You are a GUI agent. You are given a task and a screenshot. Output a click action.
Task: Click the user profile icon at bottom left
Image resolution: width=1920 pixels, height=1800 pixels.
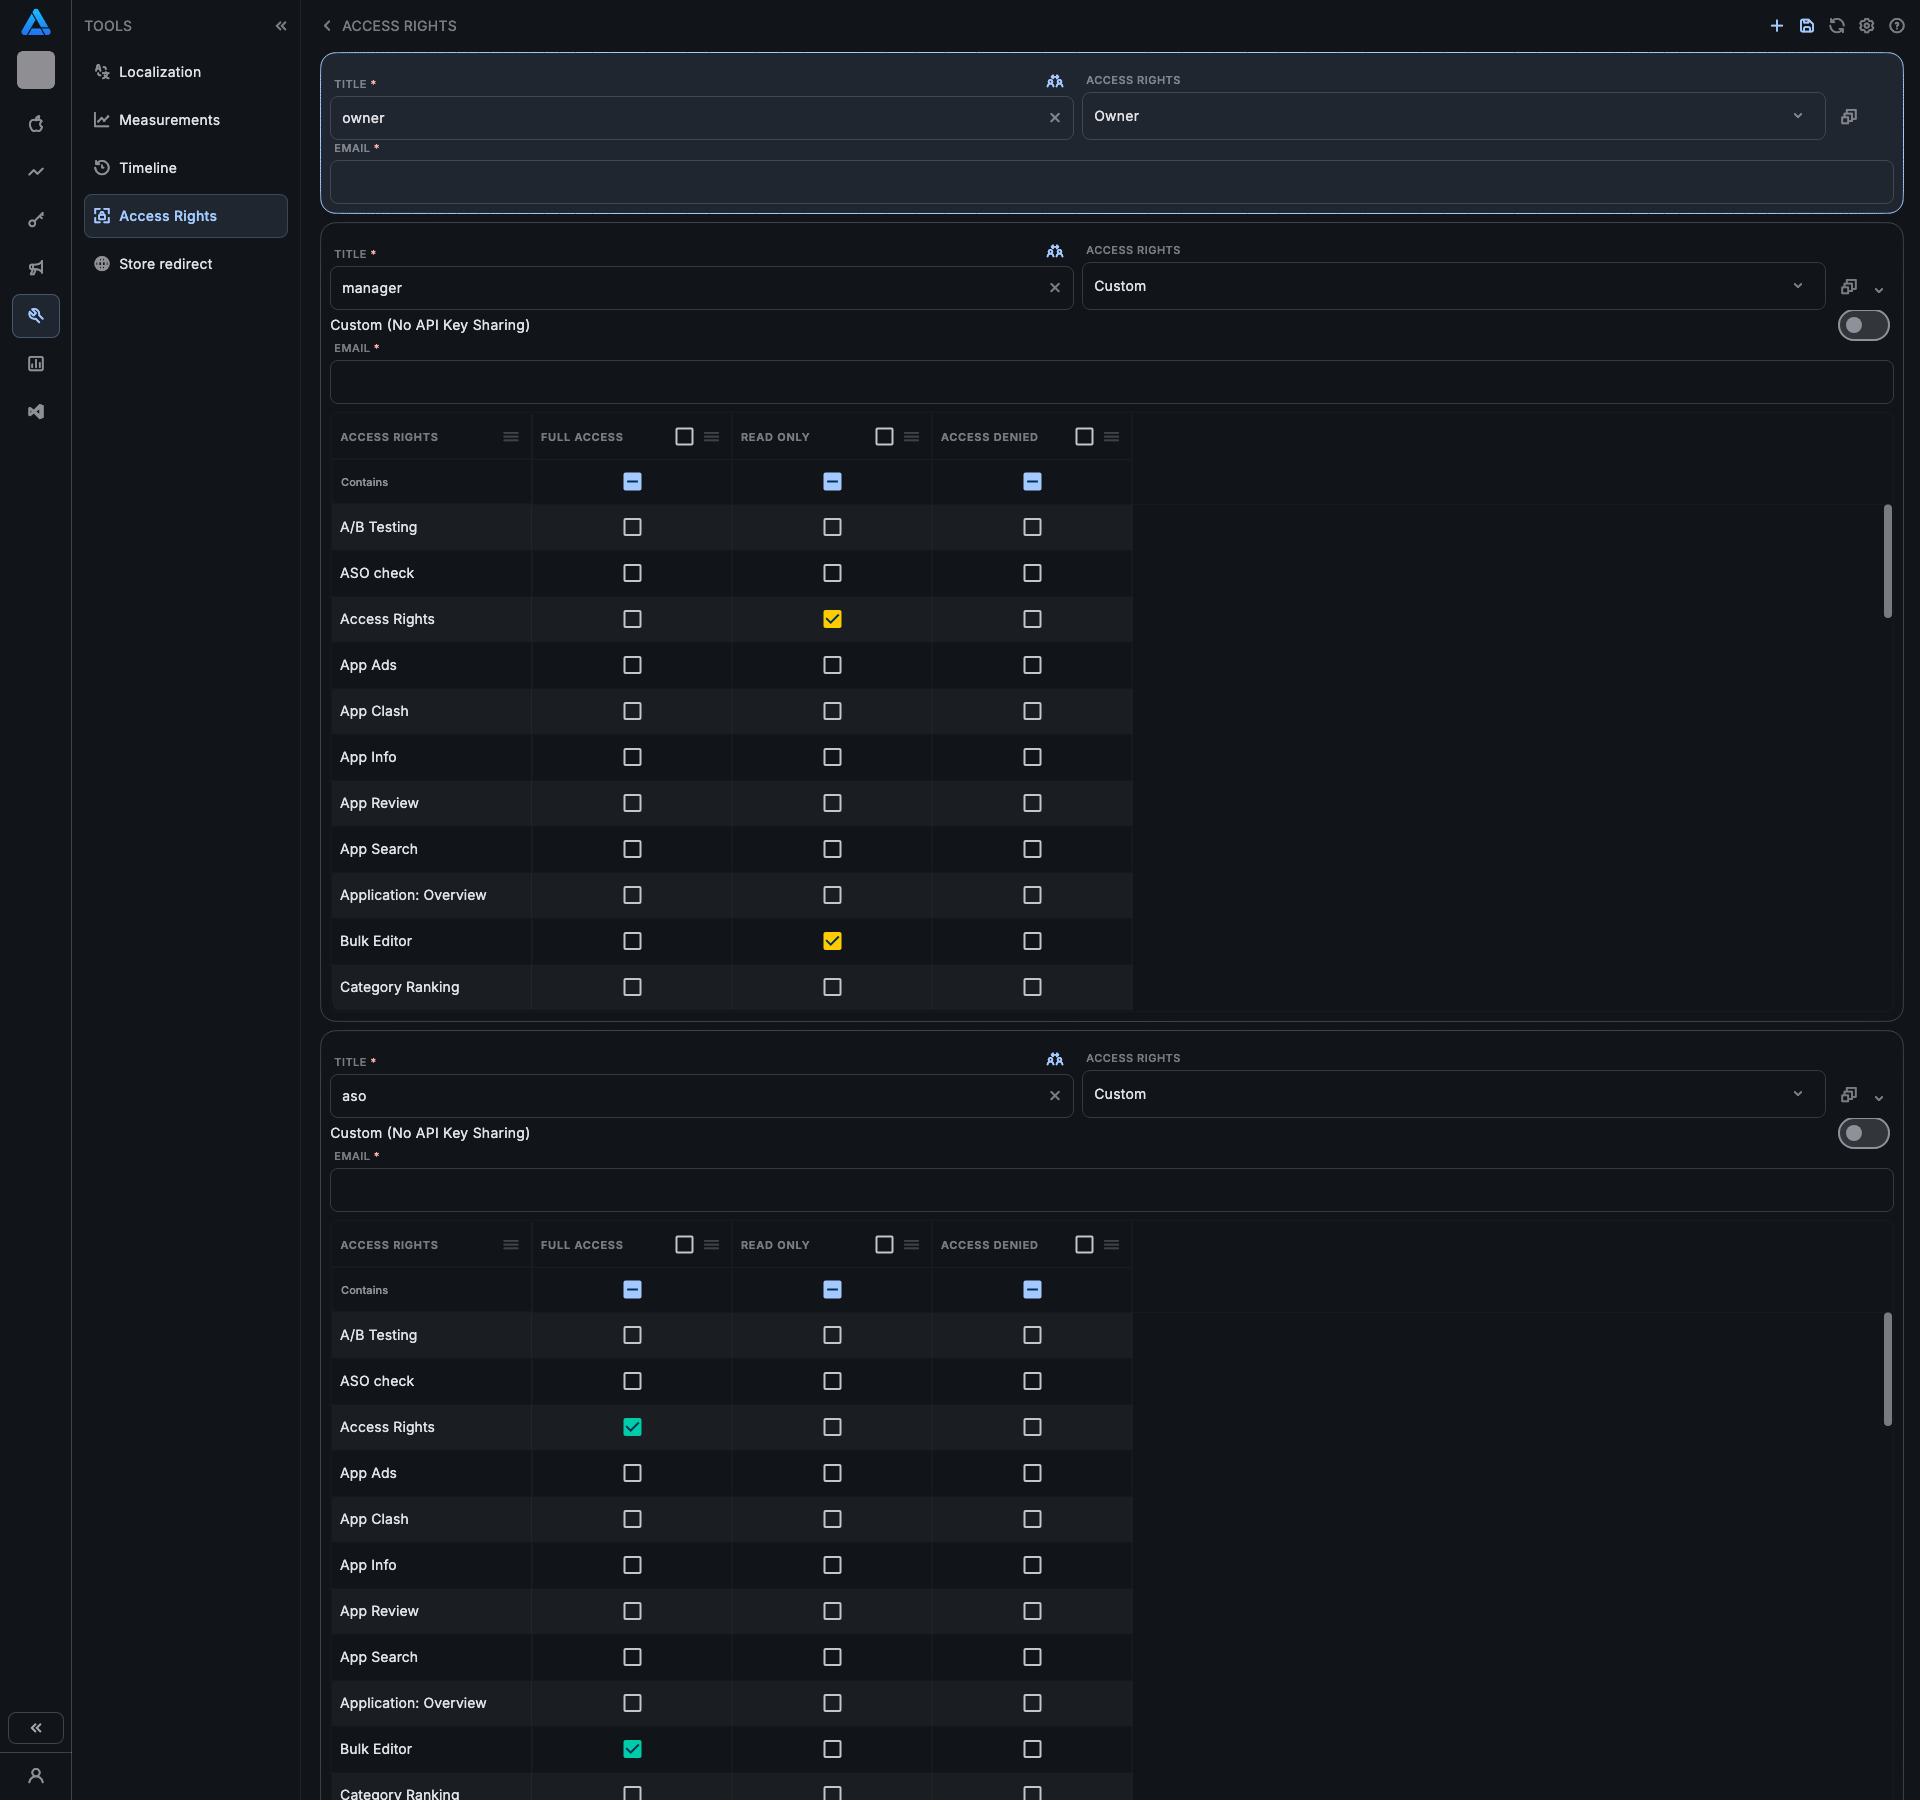36,1776
